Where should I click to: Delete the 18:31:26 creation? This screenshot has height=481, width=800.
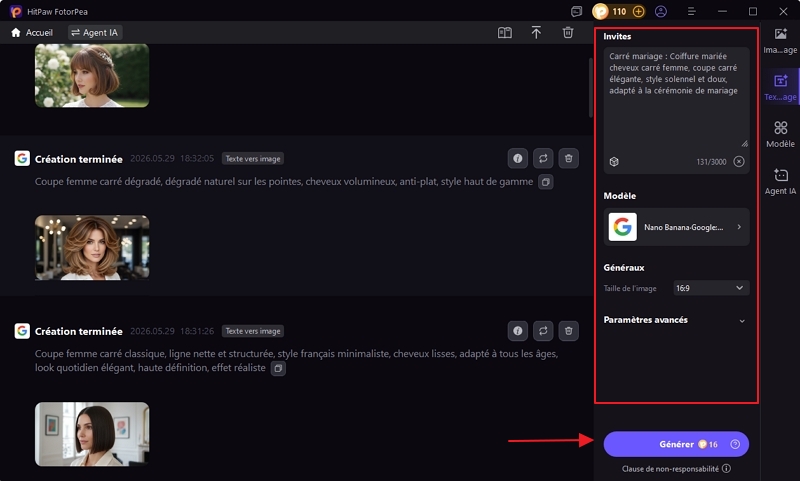(x=568, y=331)
